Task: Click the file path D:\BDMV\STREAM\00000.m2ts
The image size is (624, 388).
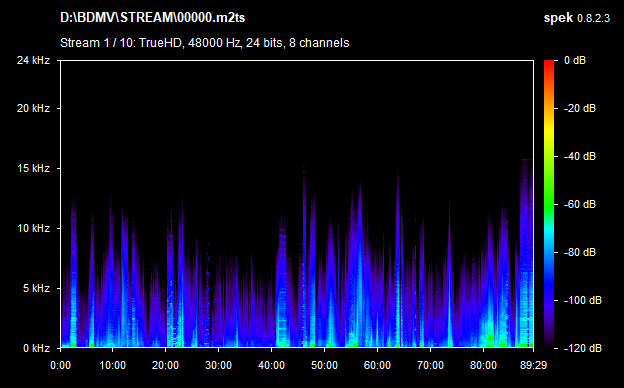Action: pyautogui.click(x=152, y=18)
